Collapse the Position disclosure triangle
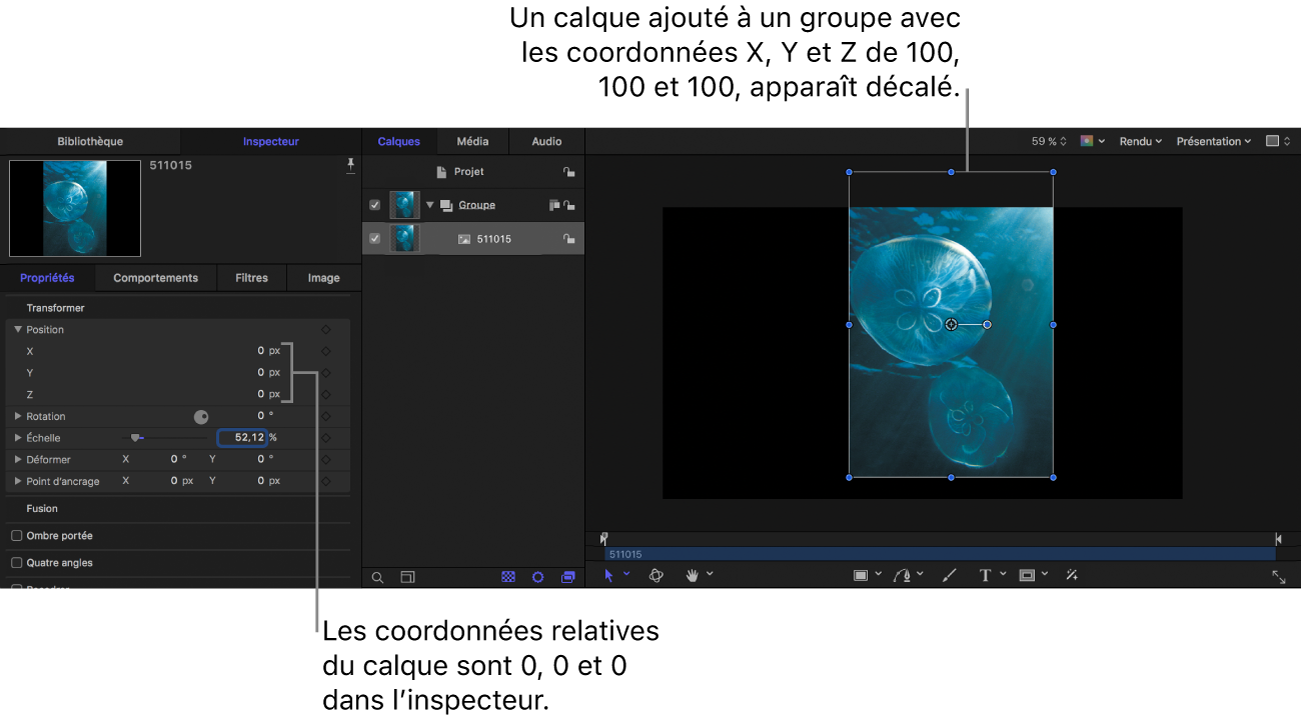This screenshot has width=1301, height=721. 18,329
